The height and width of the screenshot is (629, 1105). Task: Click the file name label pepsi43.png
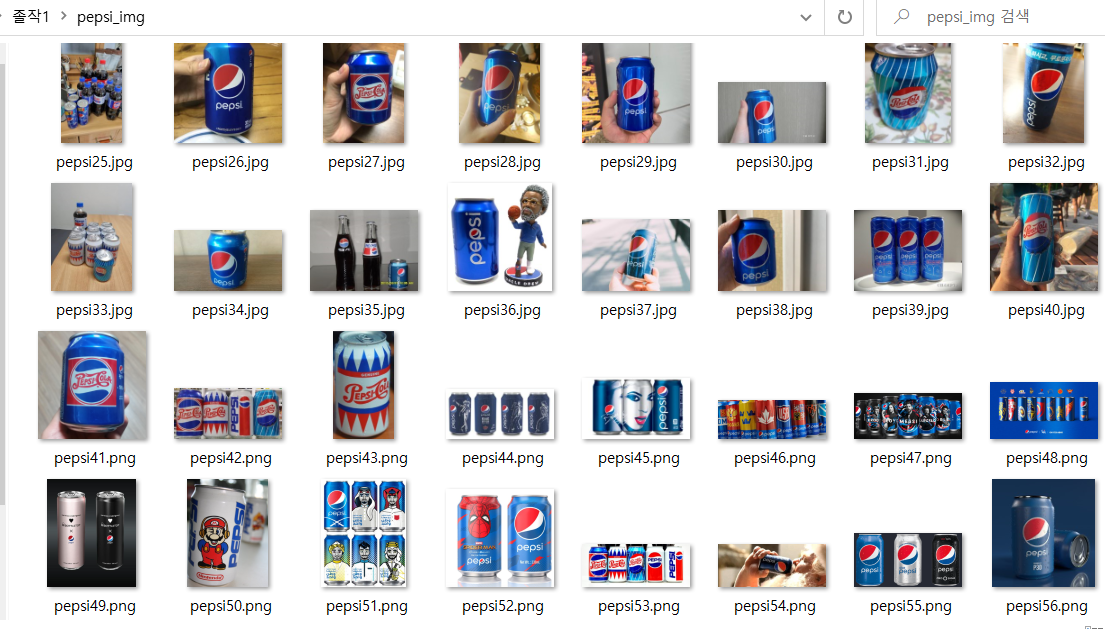[x=366, y=458]
